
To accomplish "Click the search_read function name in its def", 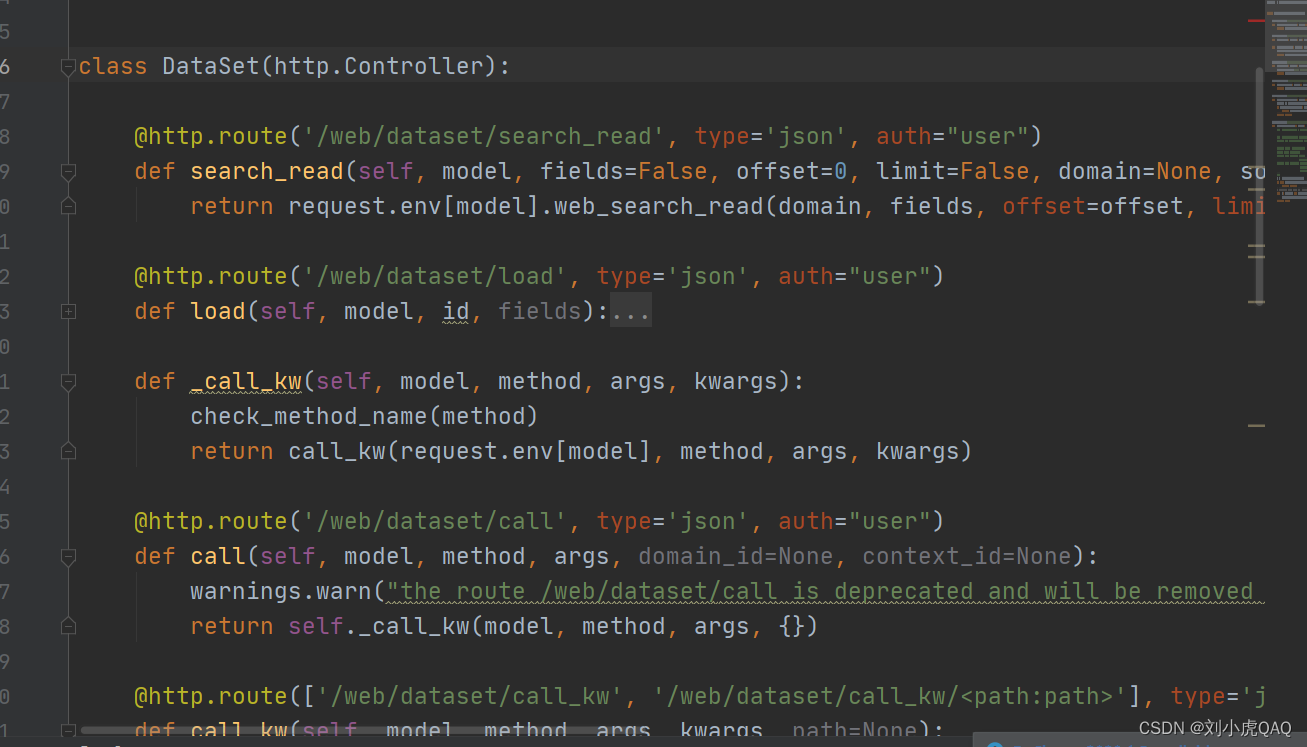I will point(267,172).
